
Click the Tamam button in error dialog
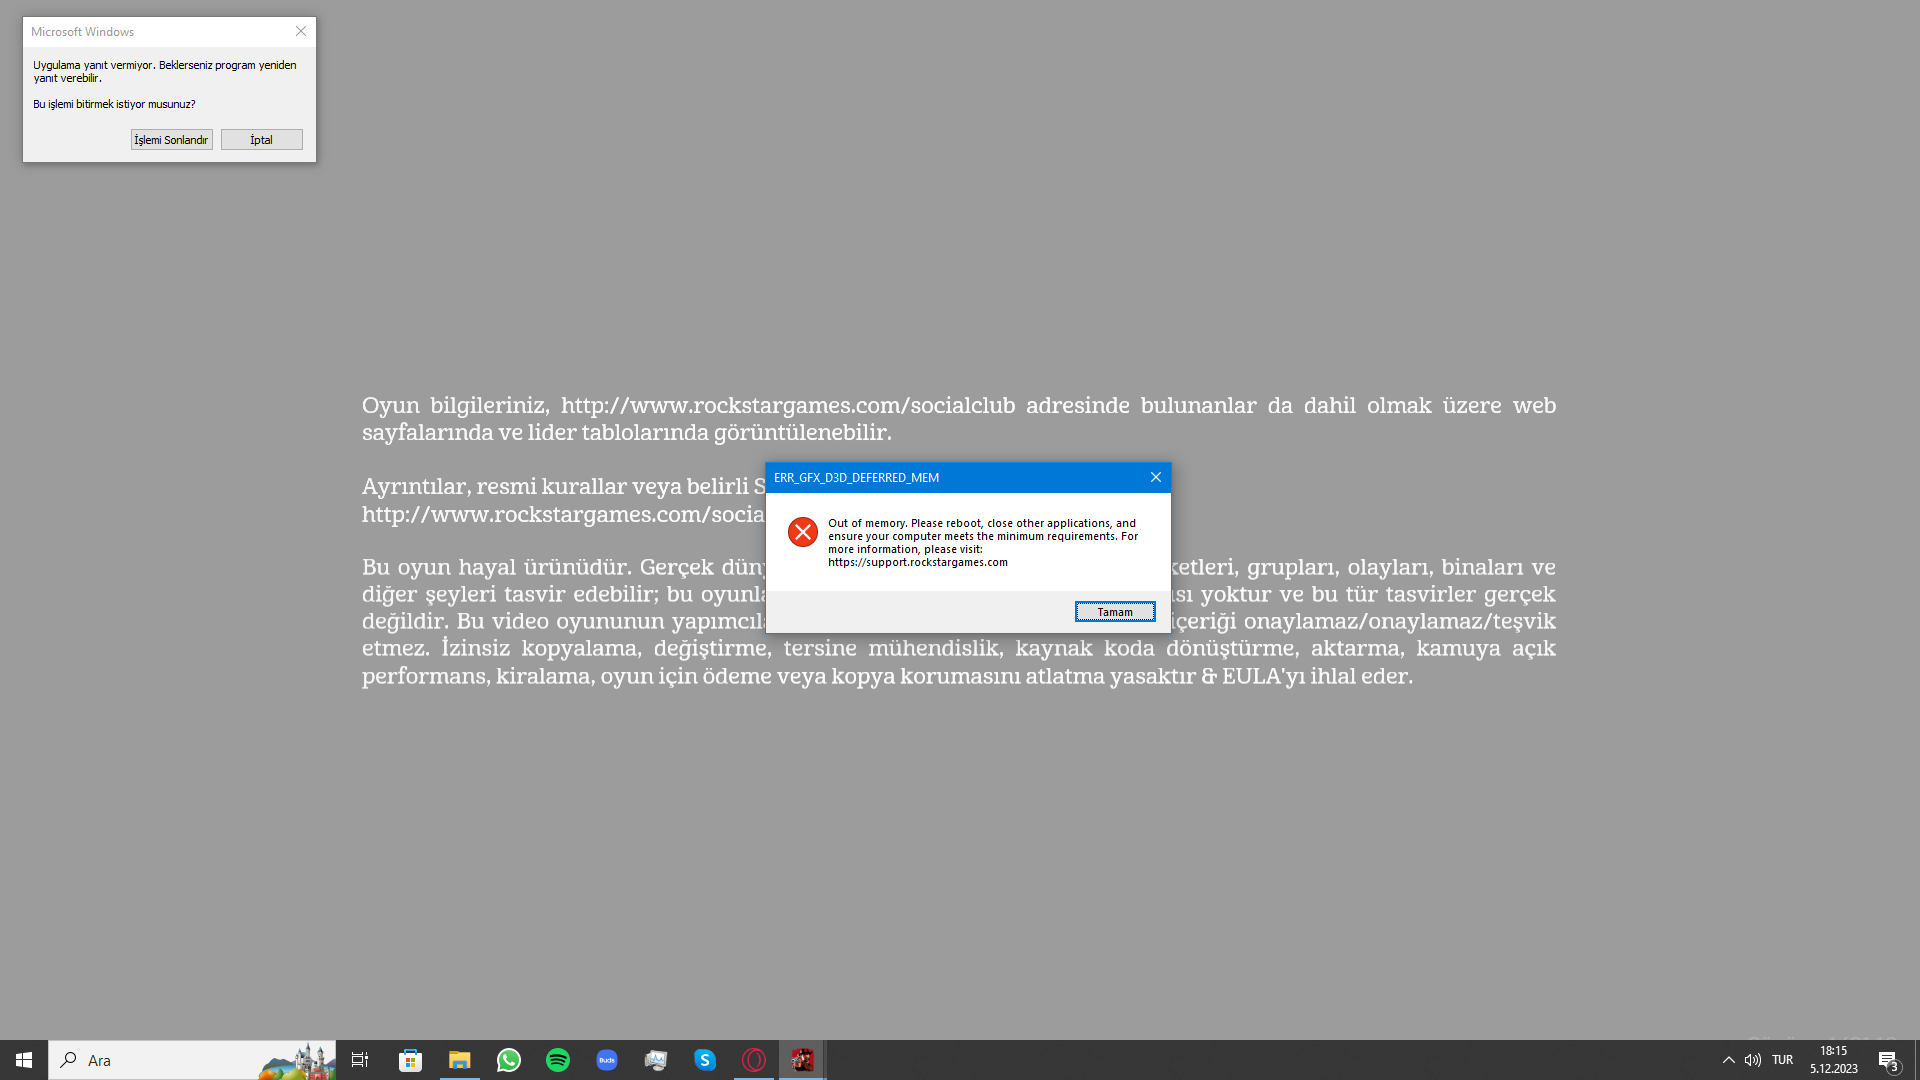click(1114, 612)
